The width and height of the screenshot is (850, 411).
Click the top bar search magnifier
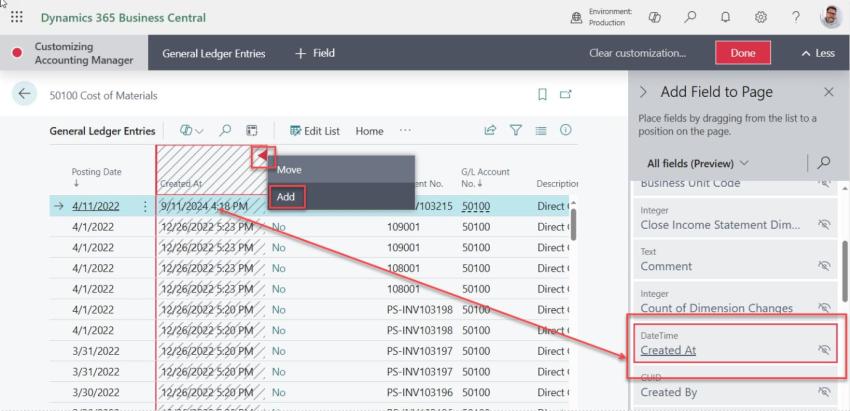click(x=690, y=17)
